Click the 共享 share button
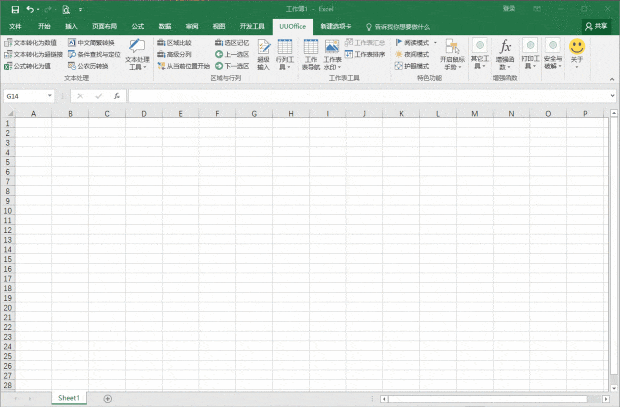The width and height of the screenshot is (620, 407). coord(596,26)
